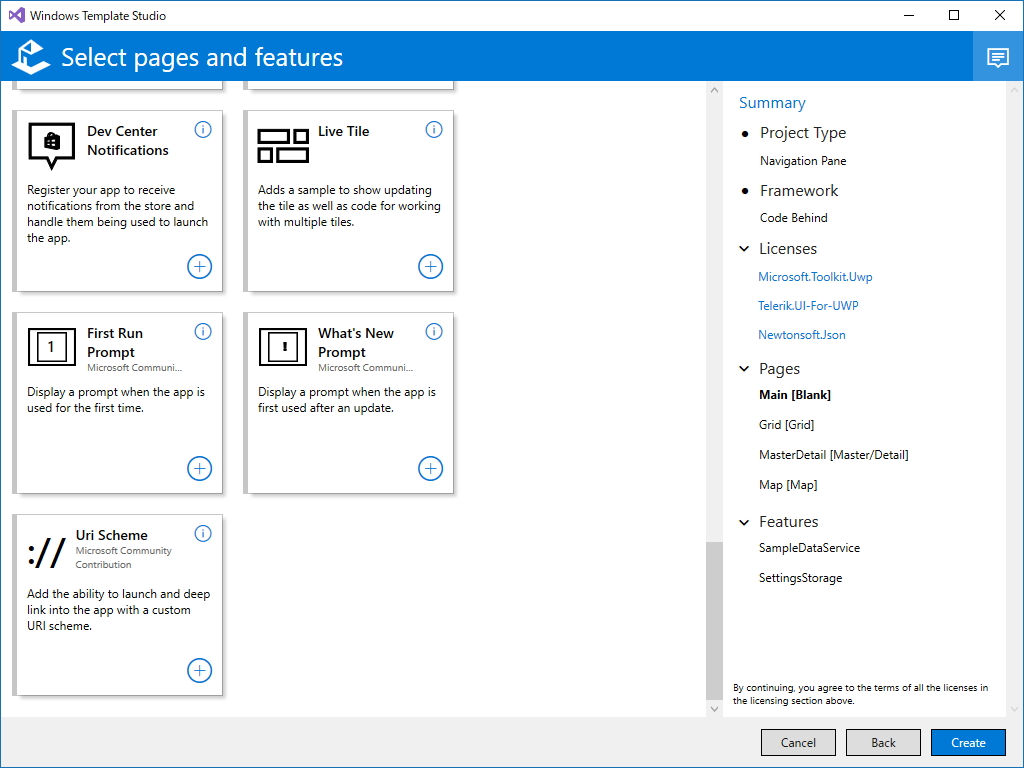Add the First Run Prompt feature
The image size is (1024, 768).
tap(200, 469)
